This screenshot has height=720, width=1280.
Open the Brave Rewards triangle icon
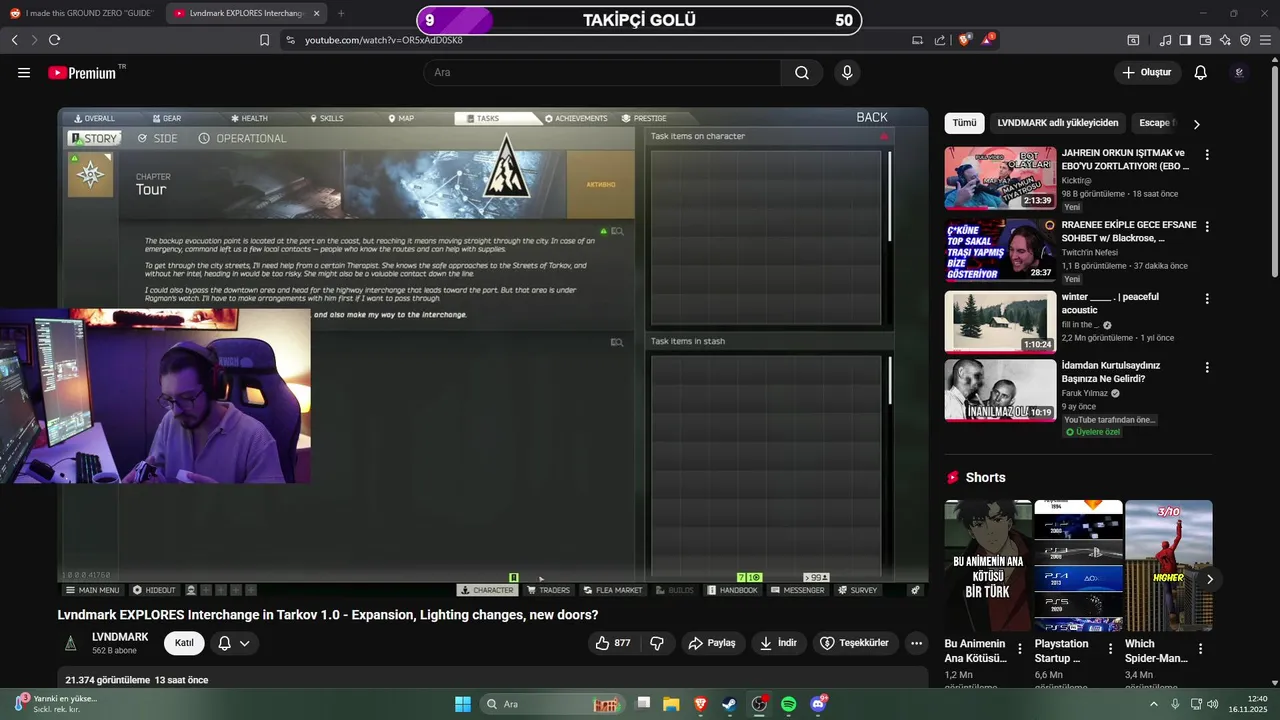coord(988,40)
